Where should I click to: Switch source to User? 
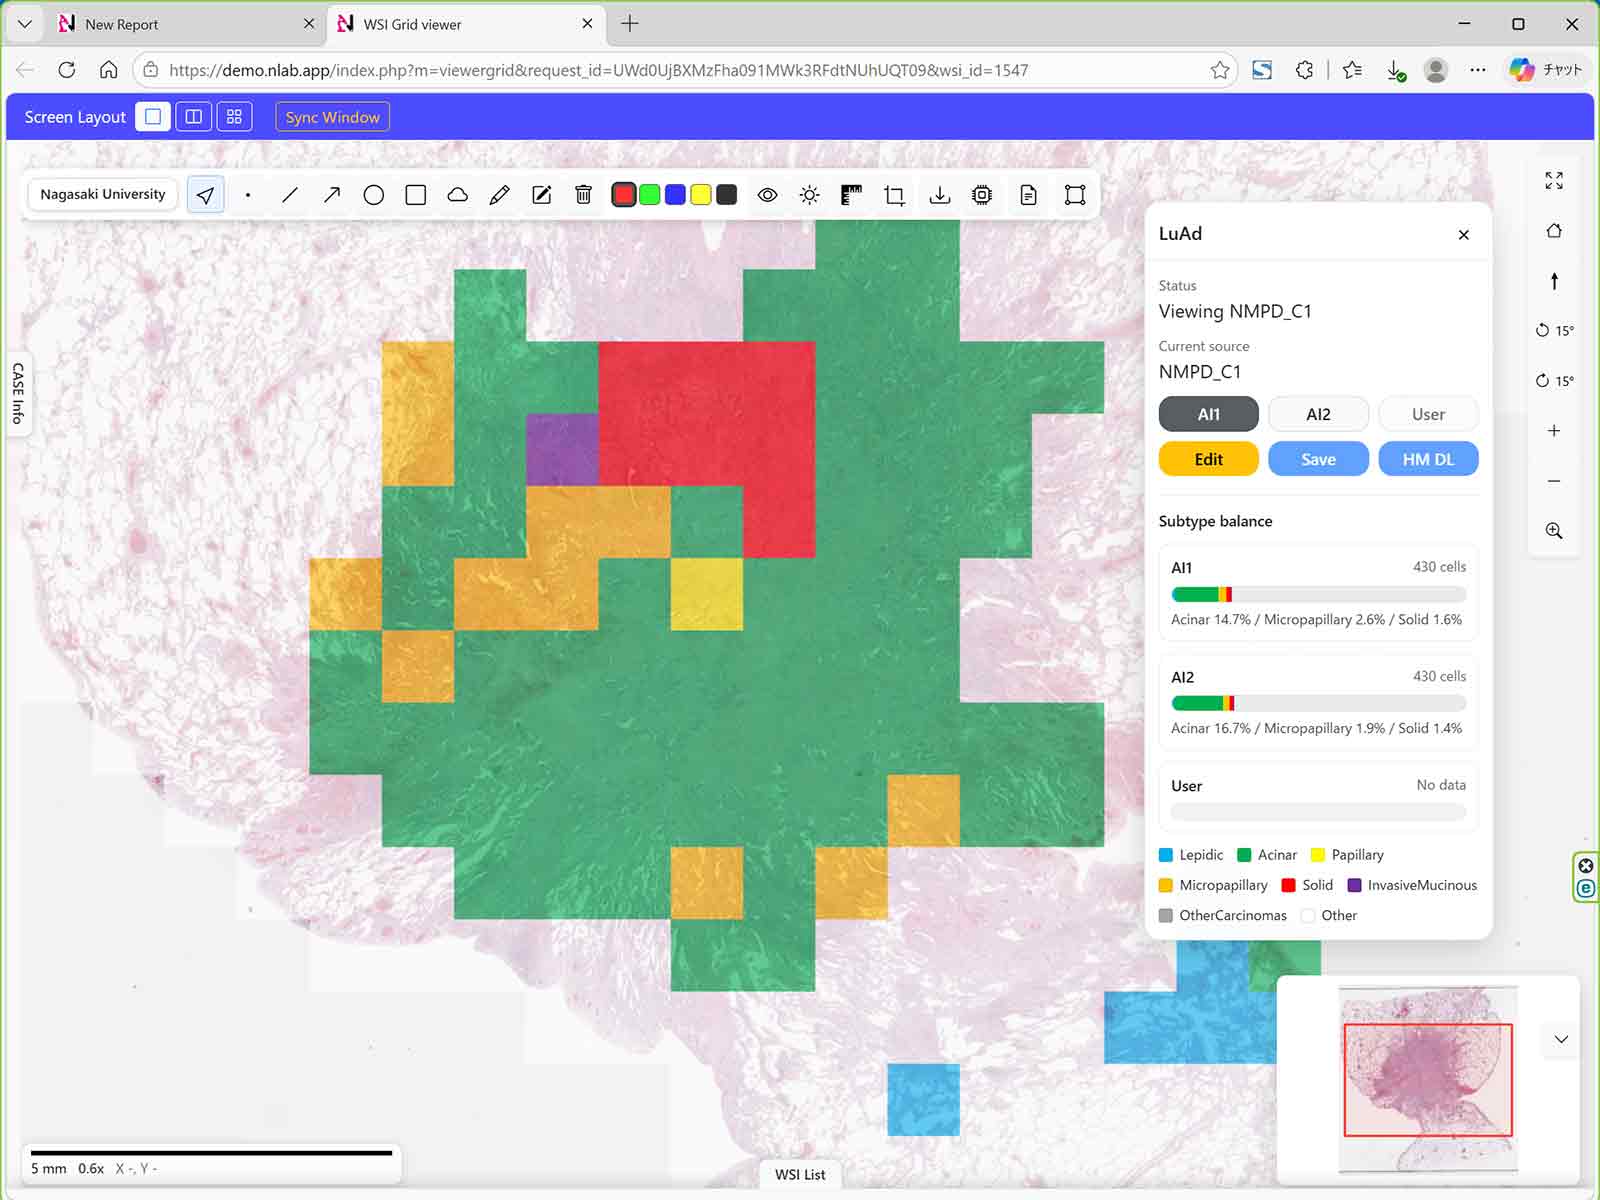1428,414
